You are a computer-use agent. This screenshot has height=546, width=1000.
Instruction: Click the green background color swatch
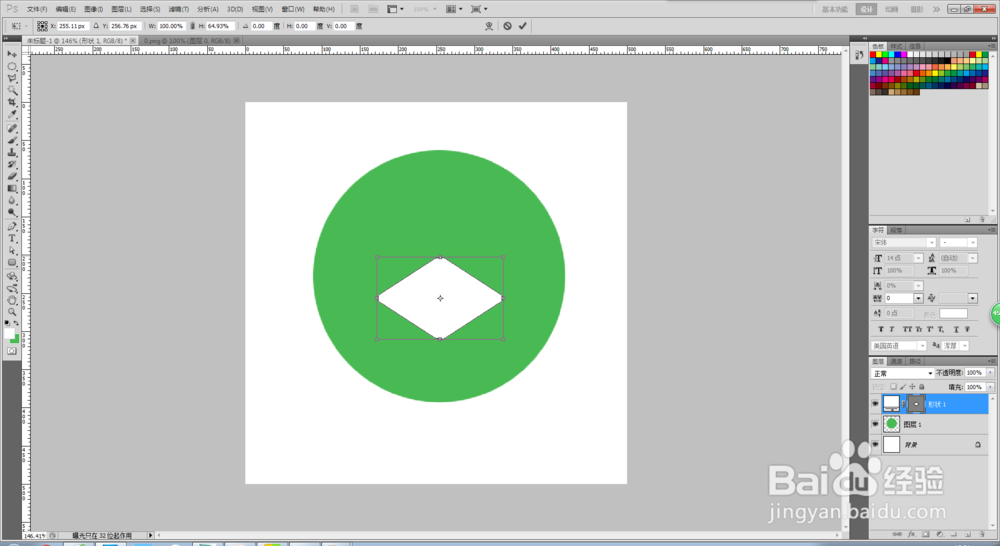[x=15, y=339]
